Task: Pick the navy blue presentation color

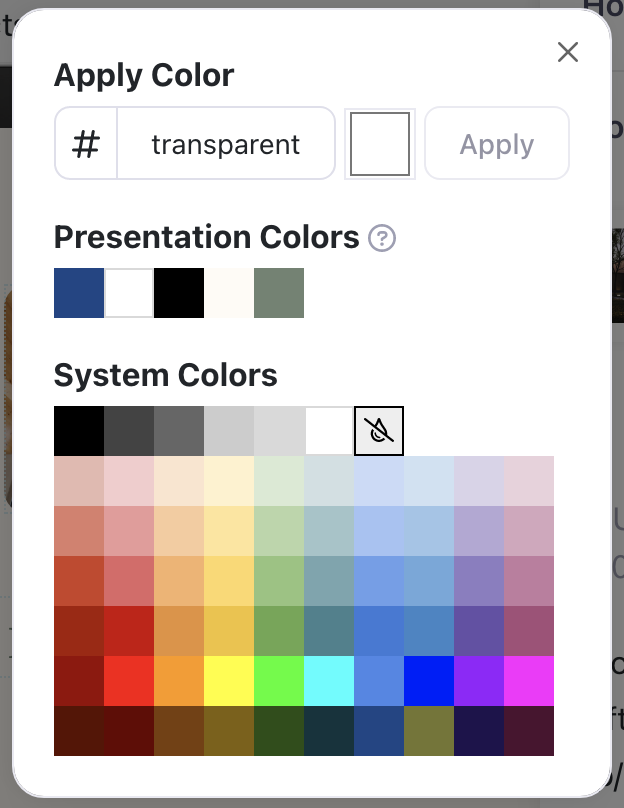Action: (79, 293)
